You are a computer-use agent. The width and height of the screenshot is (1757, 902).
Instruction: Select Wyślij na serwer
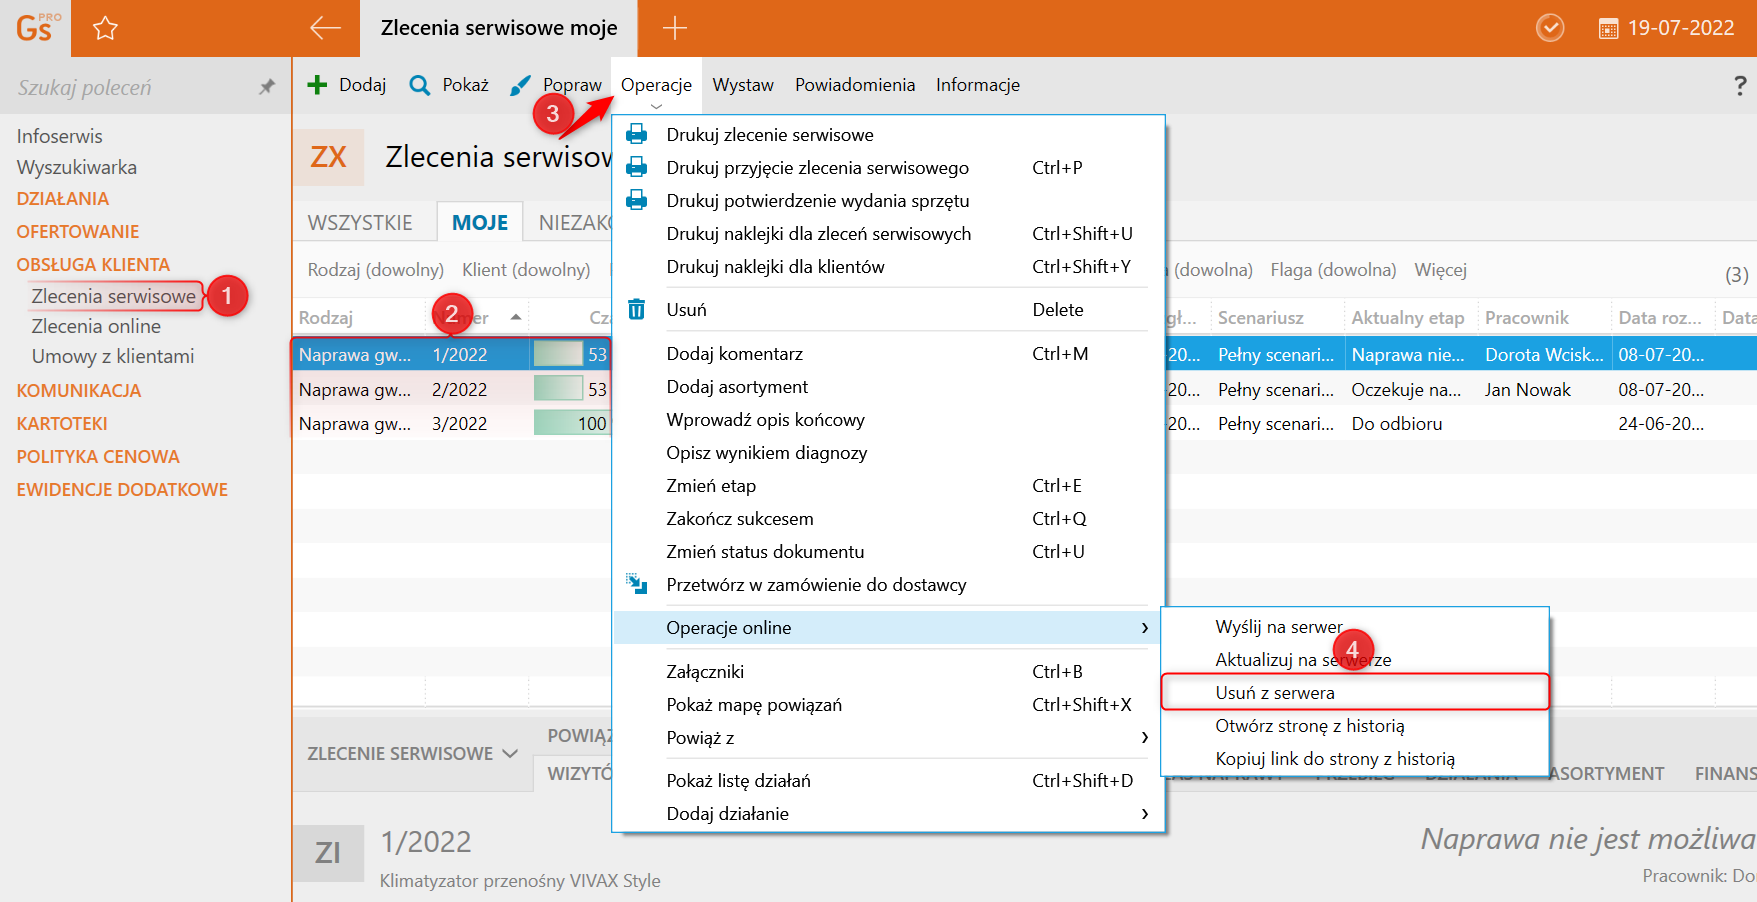click(1355, 627)
